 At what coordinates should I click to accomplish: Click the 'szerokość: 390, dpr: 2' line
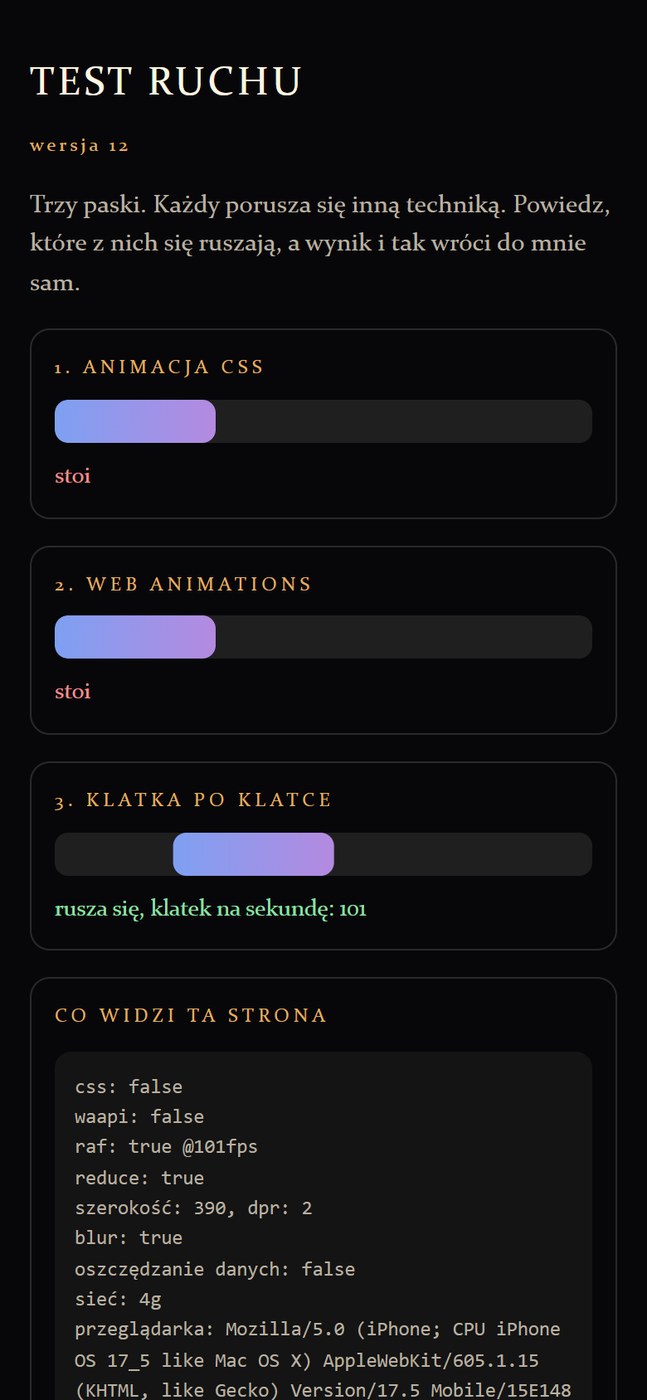coord(194,1208)
